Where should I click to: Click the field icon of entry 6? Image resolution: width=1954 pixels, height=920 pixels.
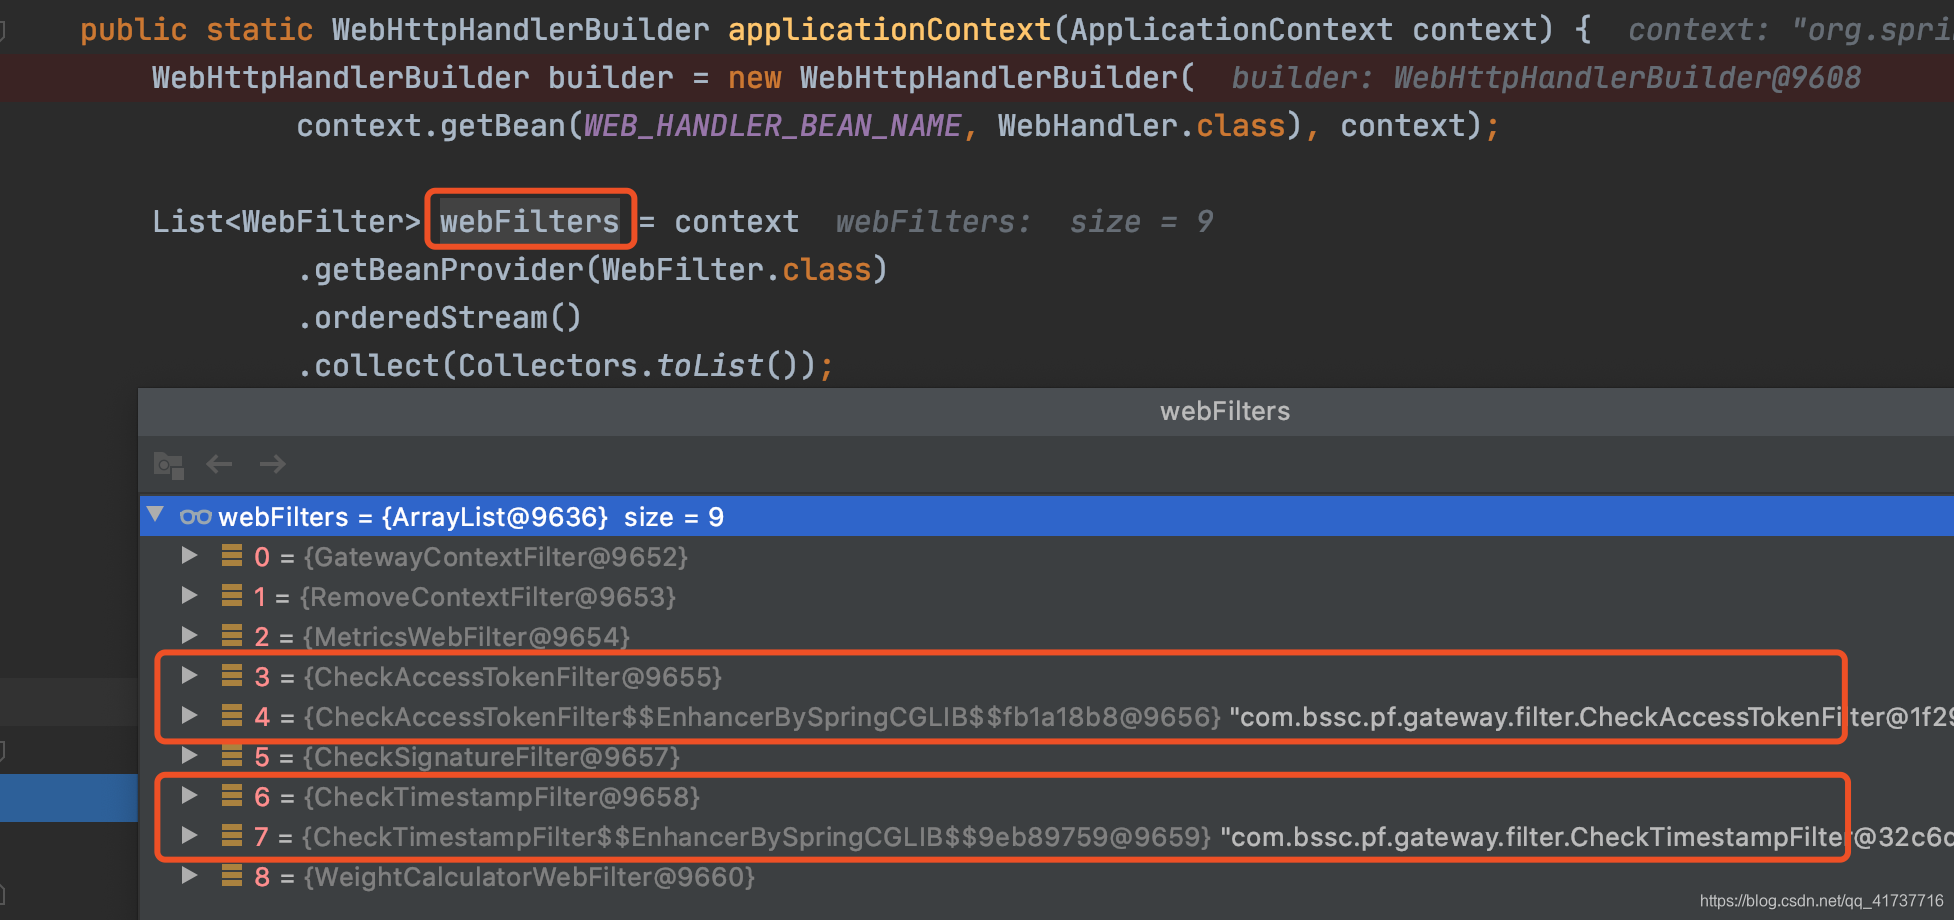pyautogui.click(x=232, y=795)
